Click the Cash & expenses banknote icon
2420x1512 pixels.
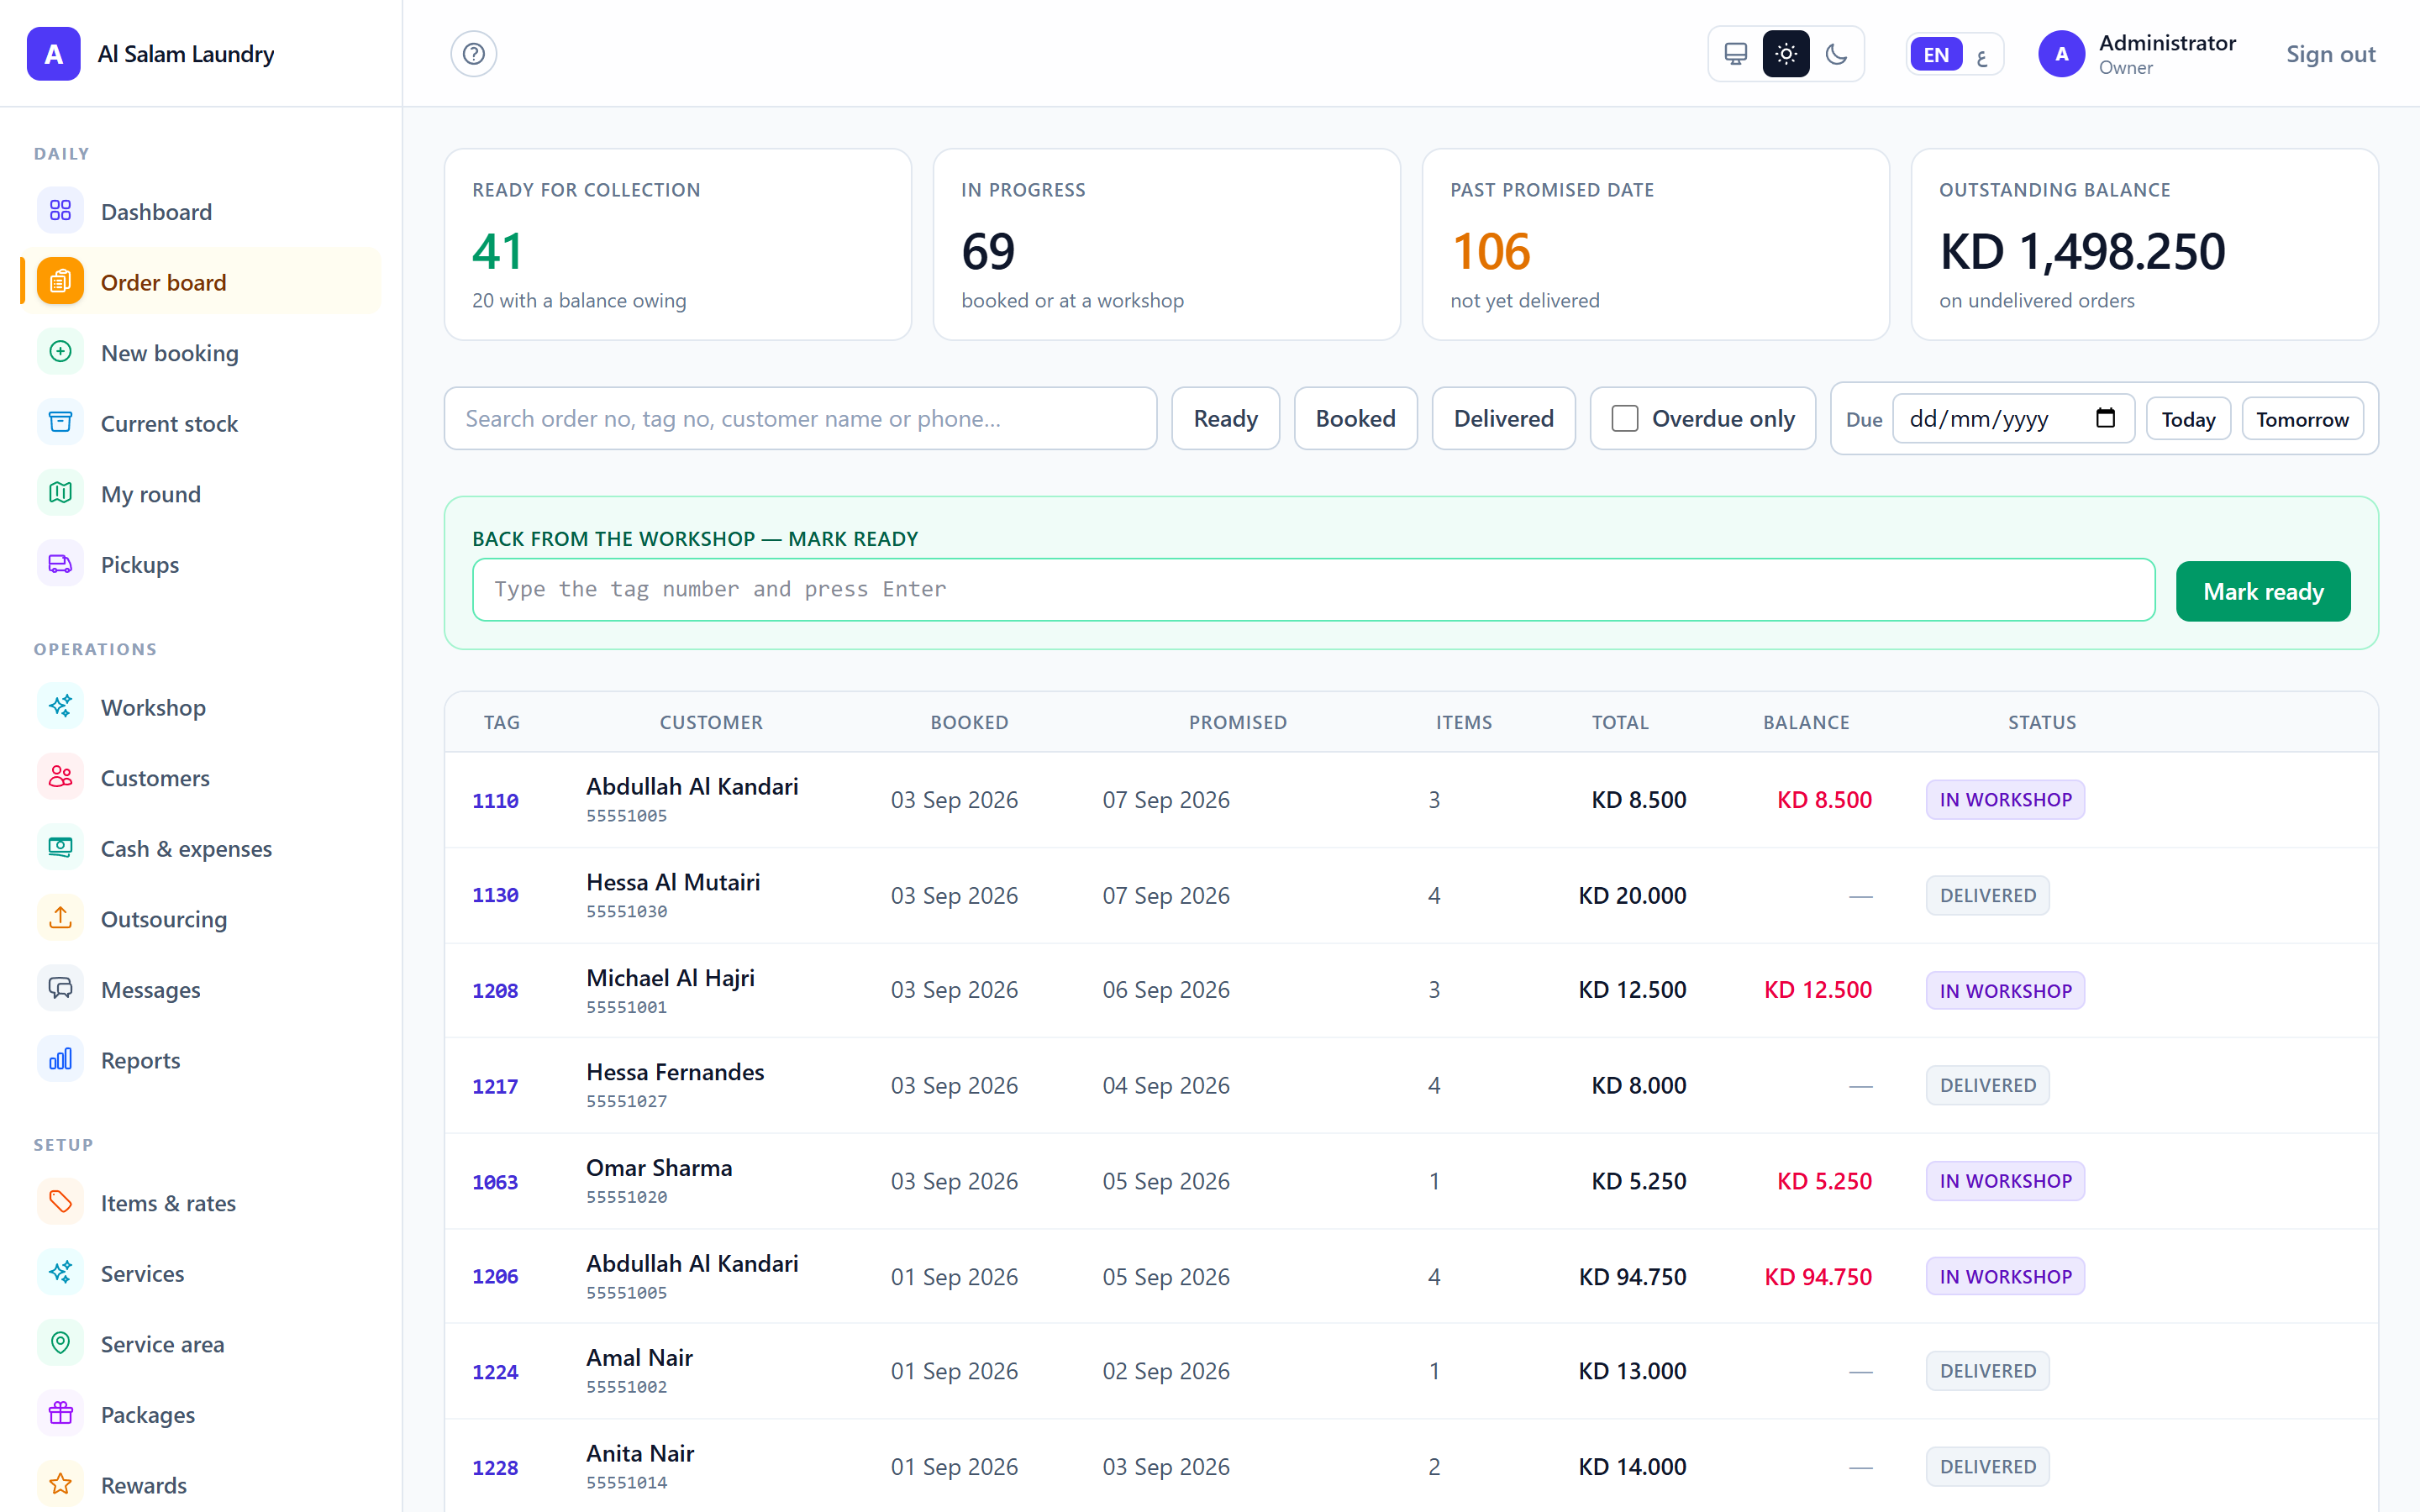point(60,848)
